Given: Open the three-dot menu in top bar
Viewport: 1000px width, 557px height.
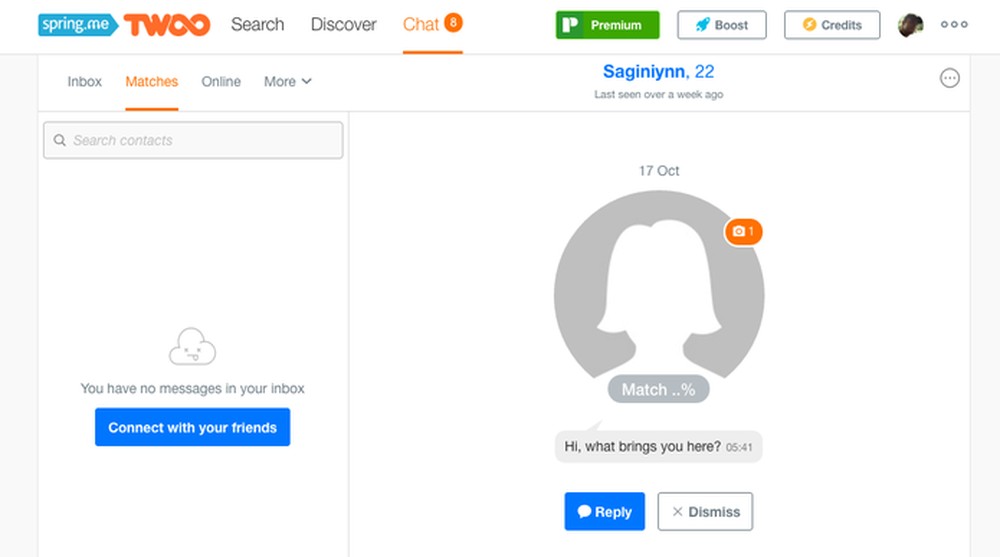Looking at the screenshot, I should point(954,25).
